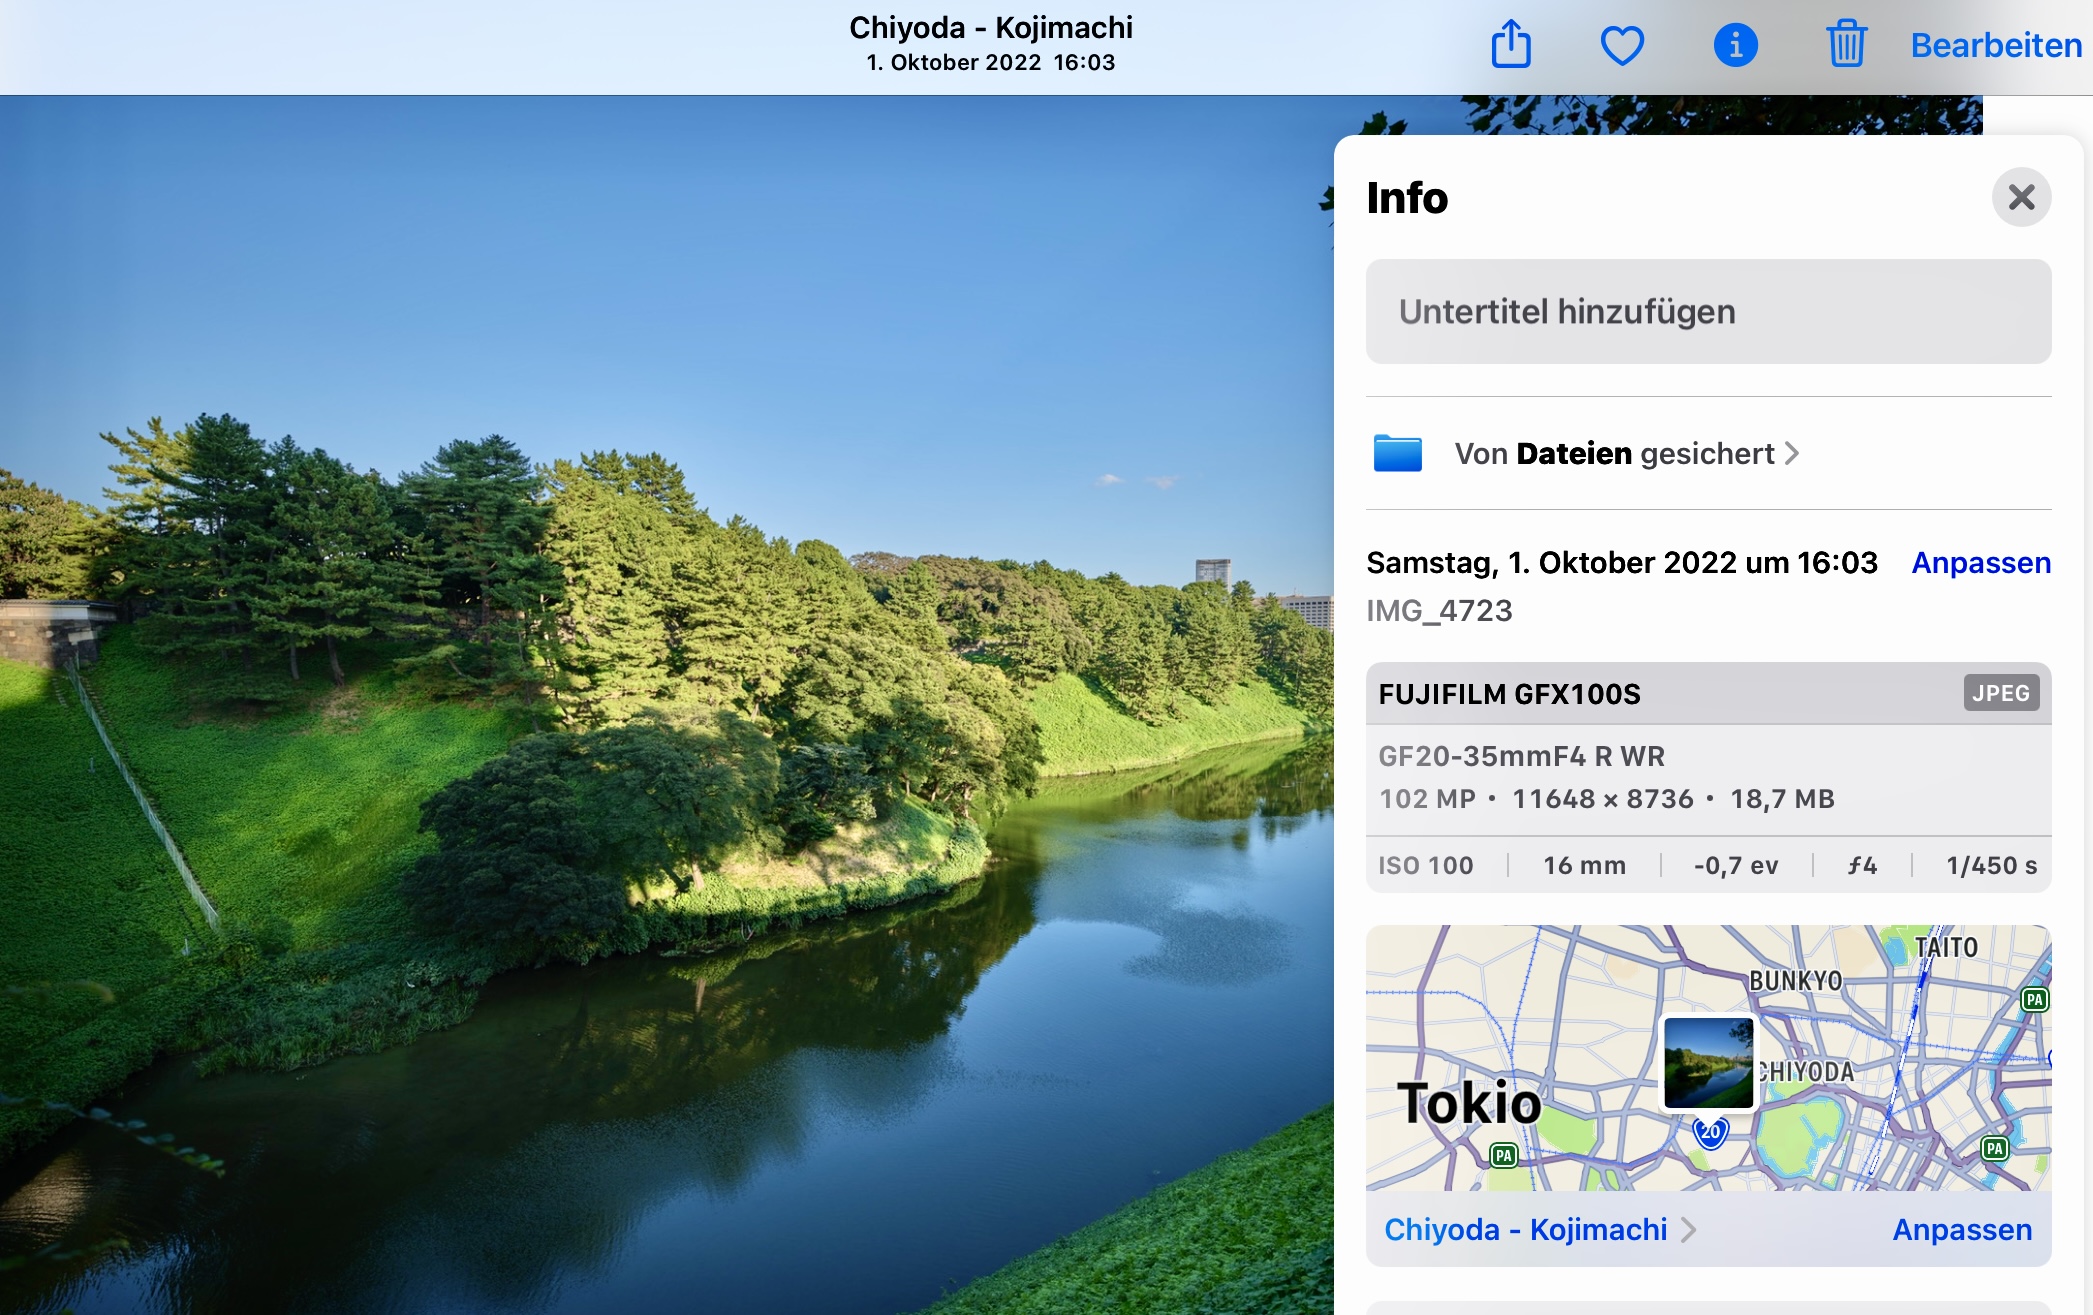Click Anpassen next to the date
This screenshot has width=2093, height=1315.
click(x=1980, y=563)
